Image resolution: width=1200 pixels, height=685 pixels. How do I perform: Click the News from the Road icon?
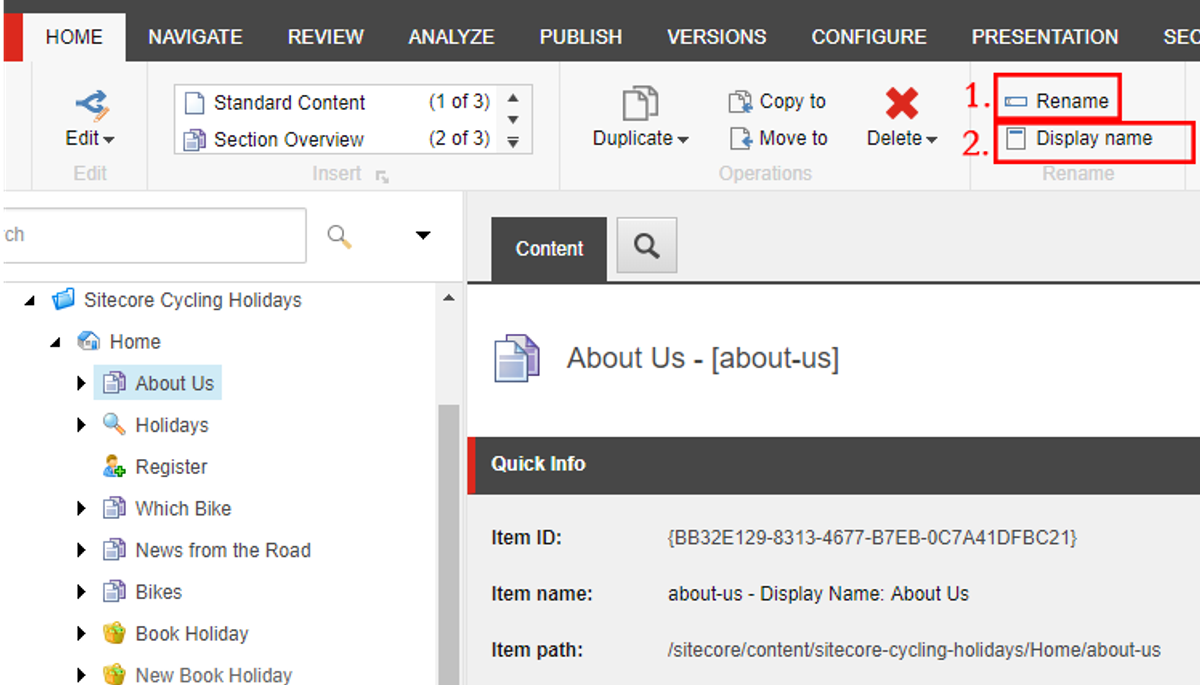coord(115,550)
